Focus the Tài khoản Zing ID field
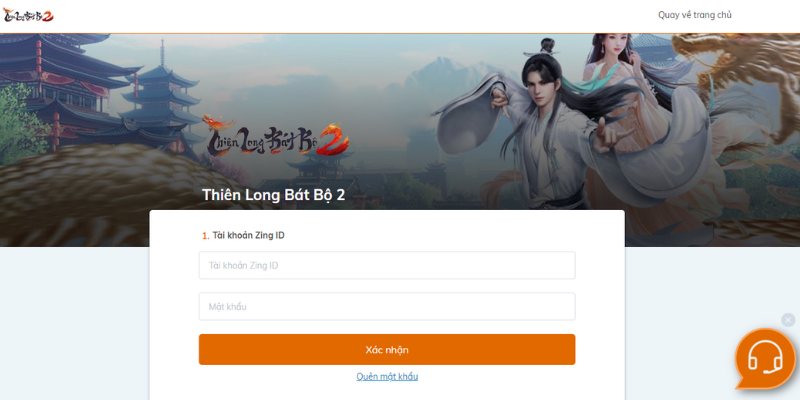 coord(387,265)
